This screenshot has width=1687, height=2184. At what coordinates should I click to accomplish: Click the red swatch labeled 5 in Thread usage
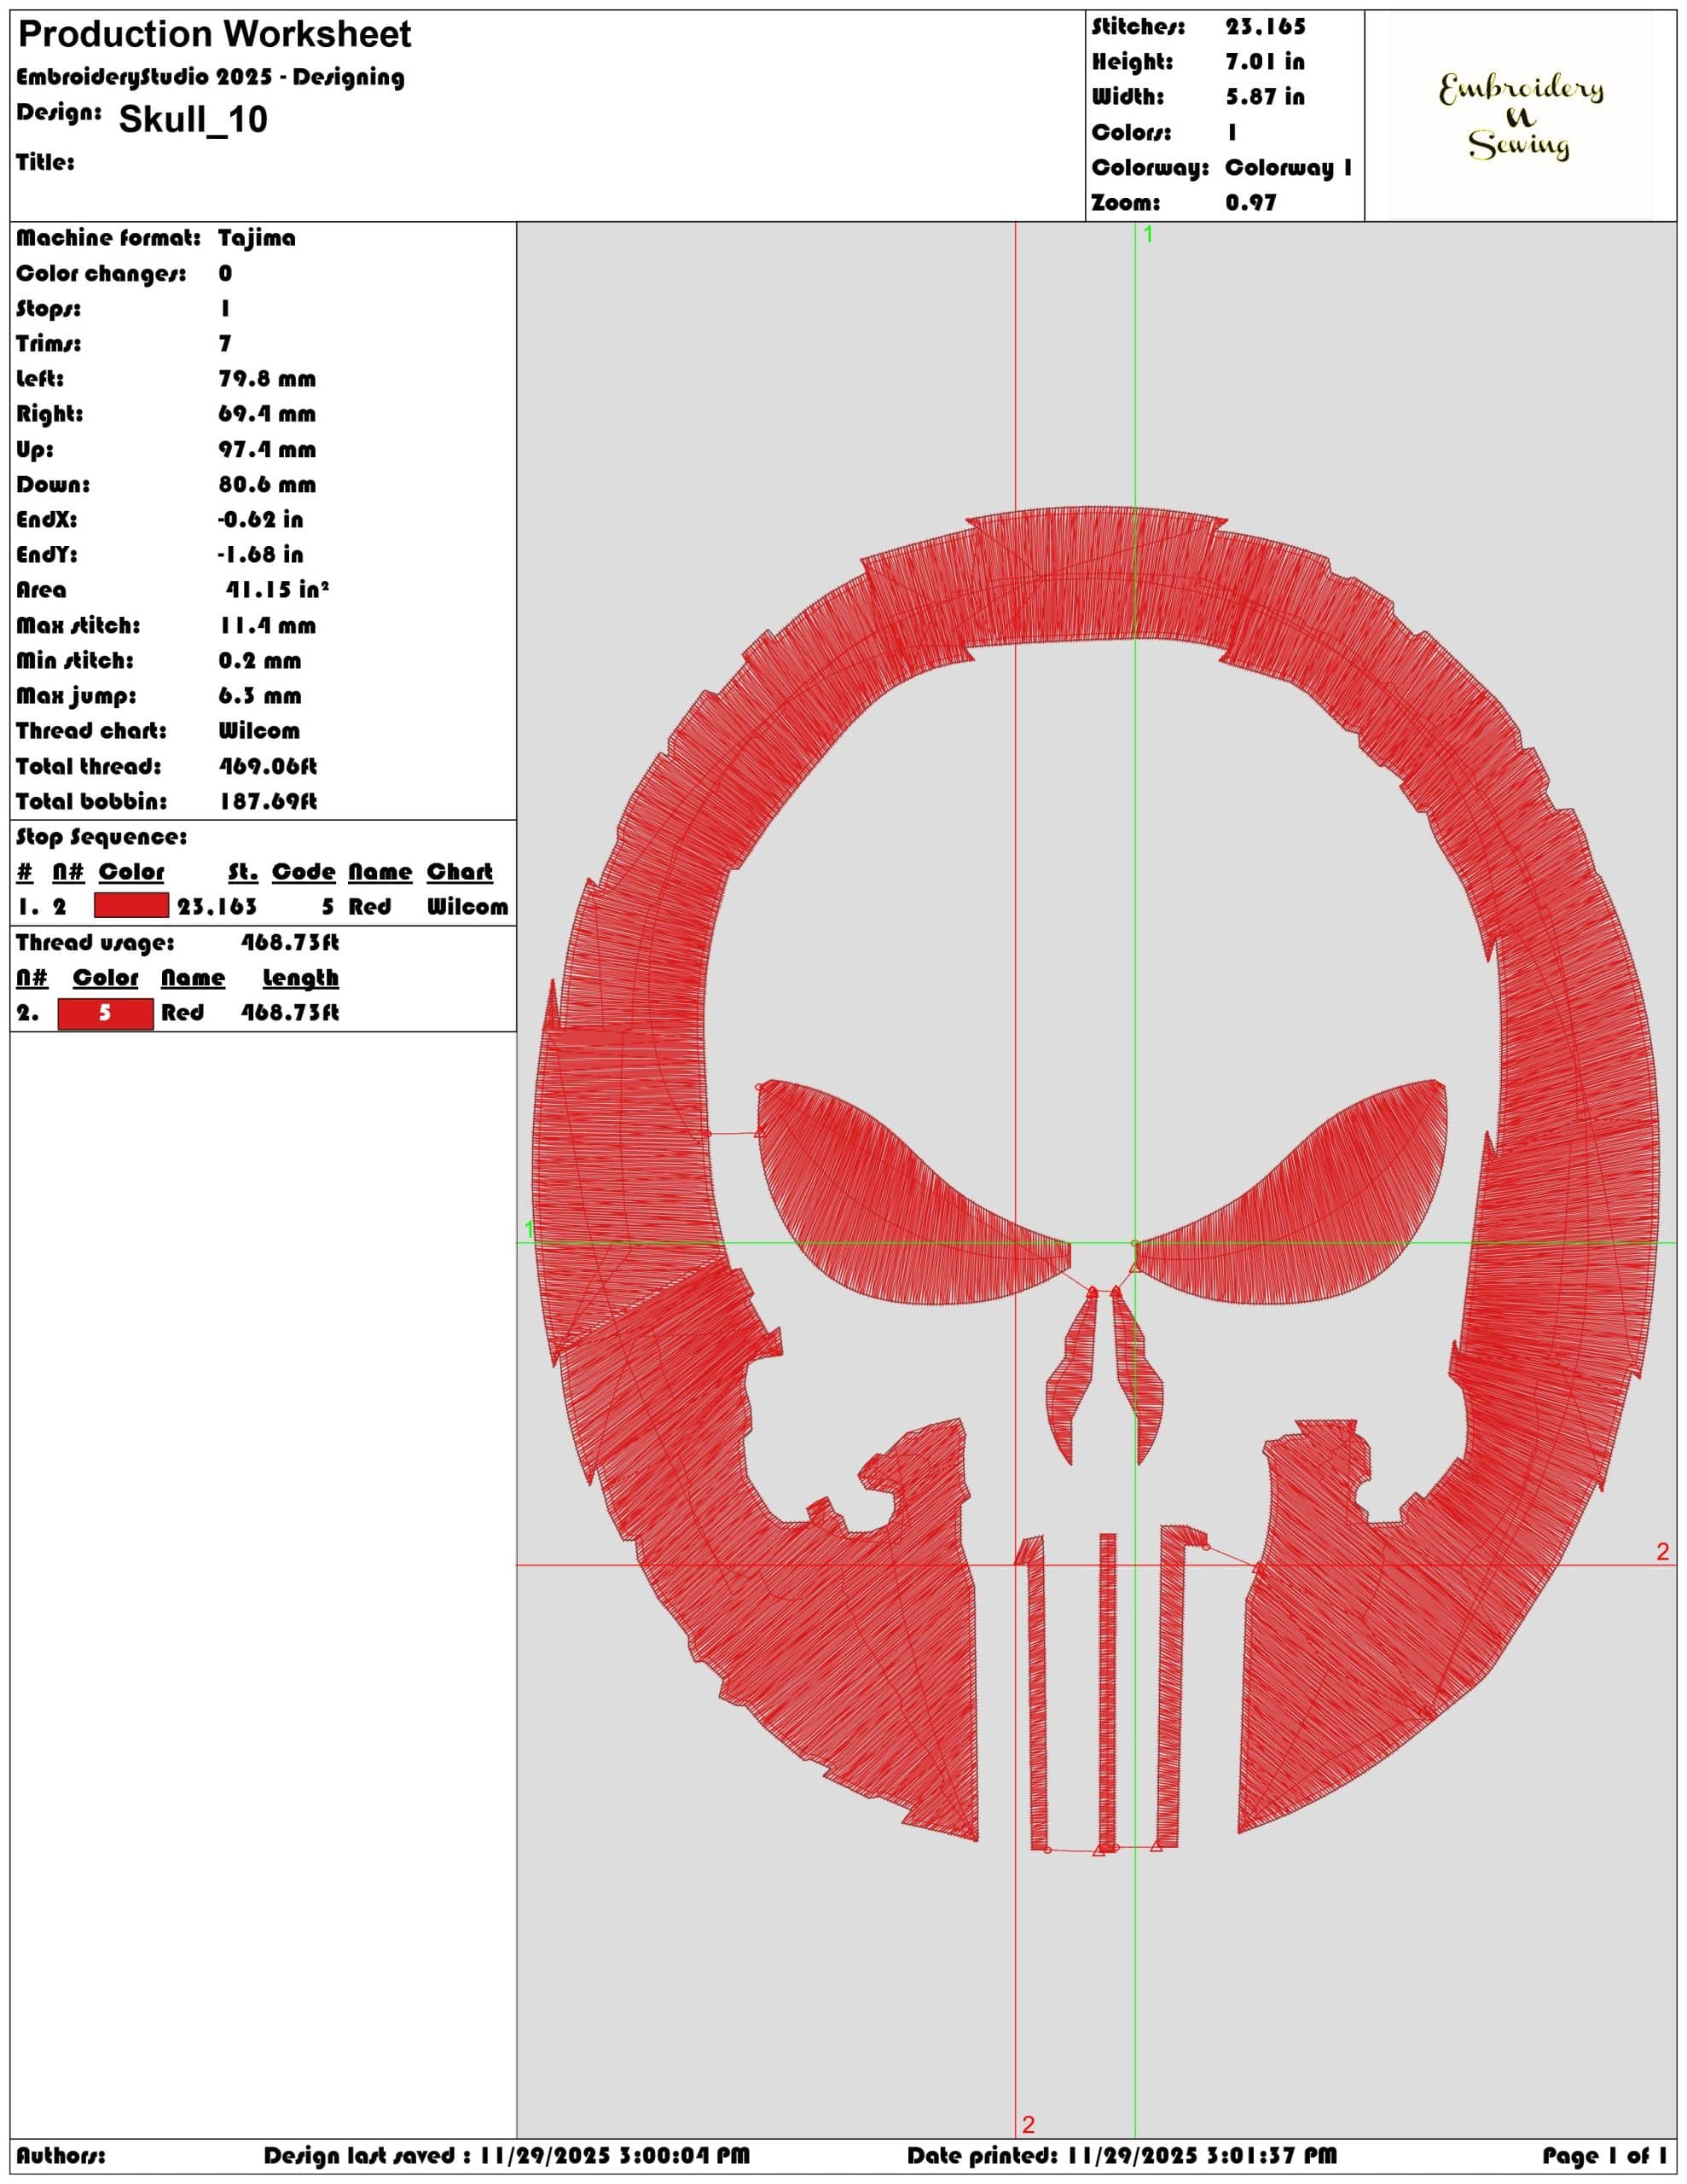pyautogui.click(x=105, y=1013)
